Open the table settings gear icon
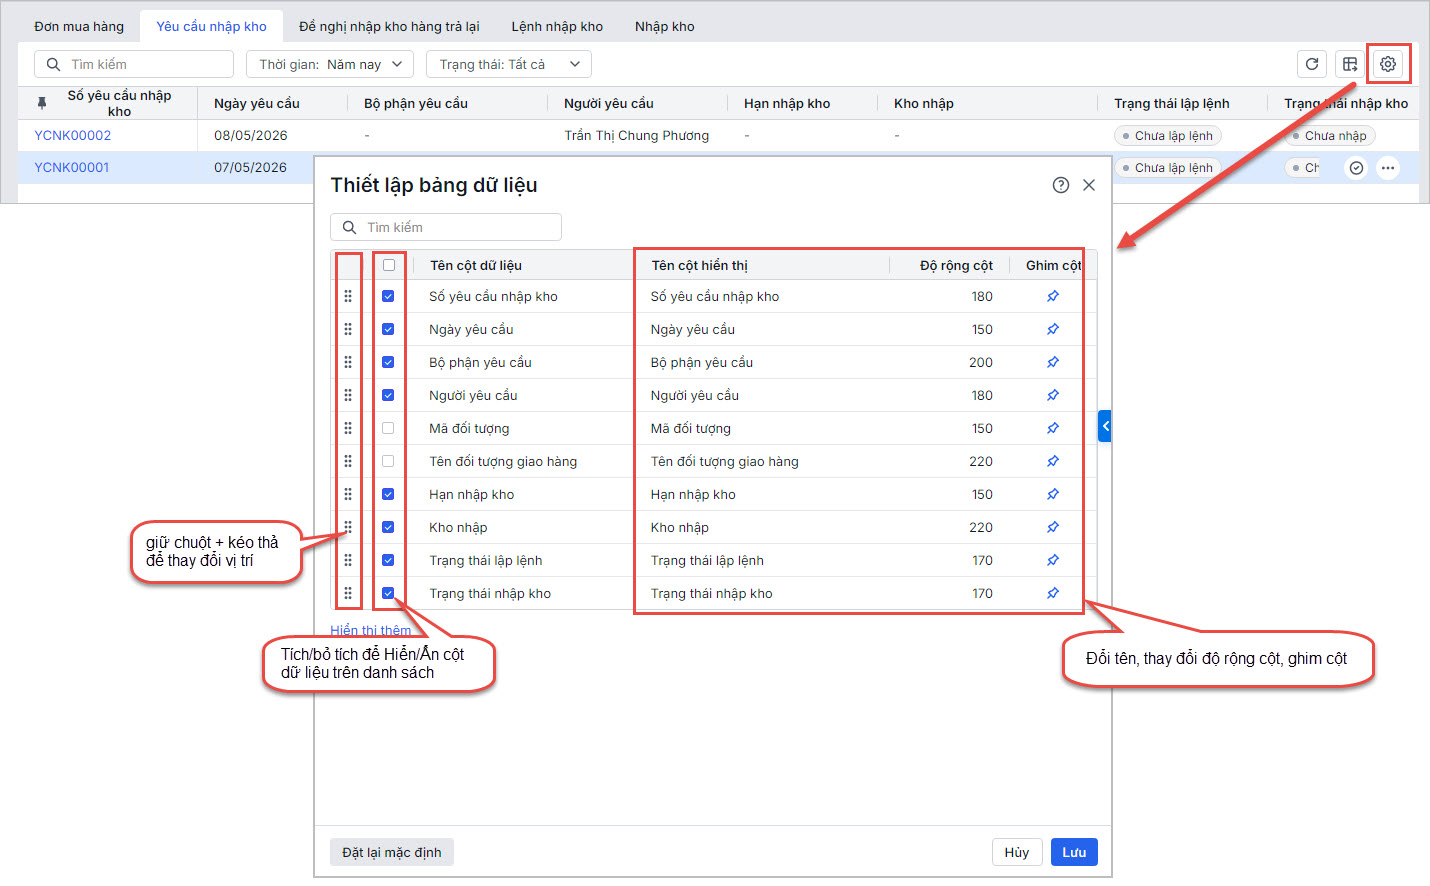The height and width of the screenshot is (886, 1430). tap(1387, 64)
